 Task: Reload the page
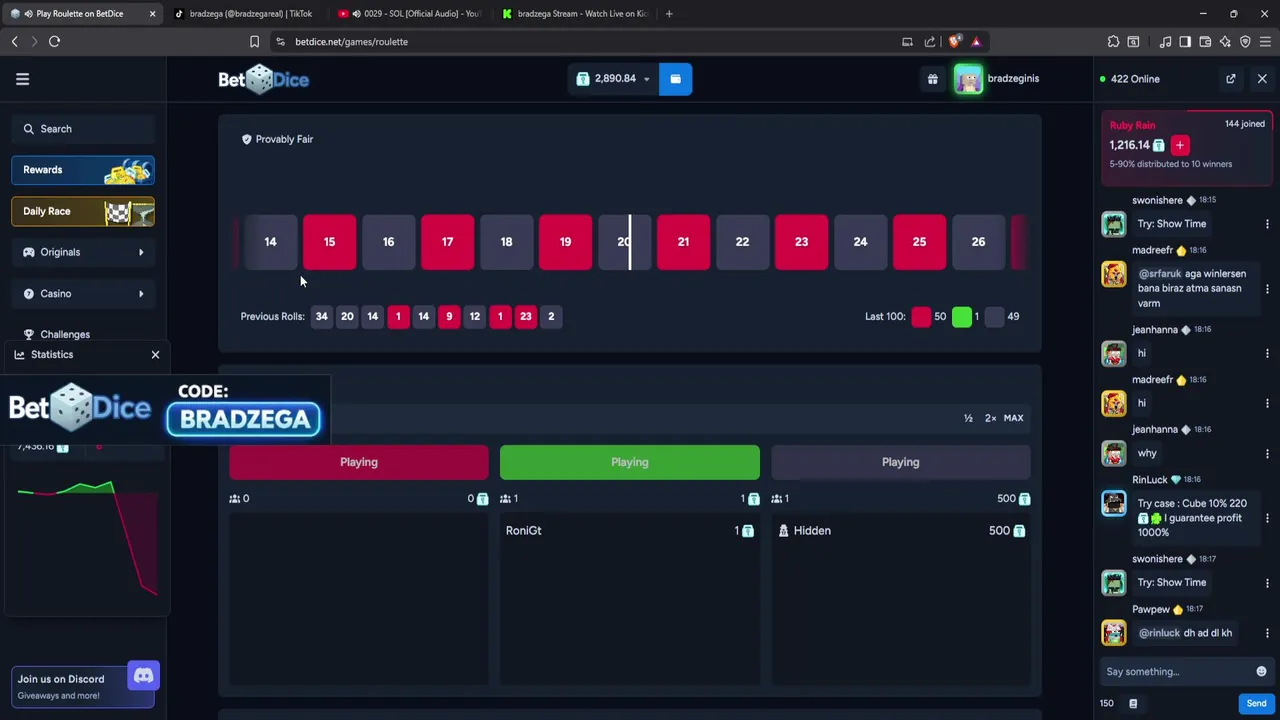coord(54,42)
